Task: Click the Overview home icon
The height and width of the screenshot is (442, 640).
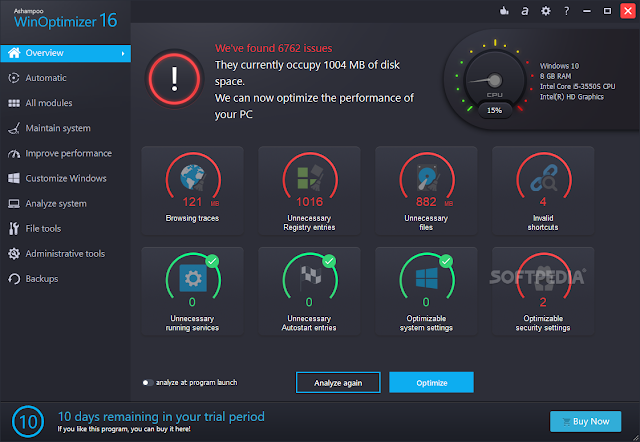Action: coord(14,53)
